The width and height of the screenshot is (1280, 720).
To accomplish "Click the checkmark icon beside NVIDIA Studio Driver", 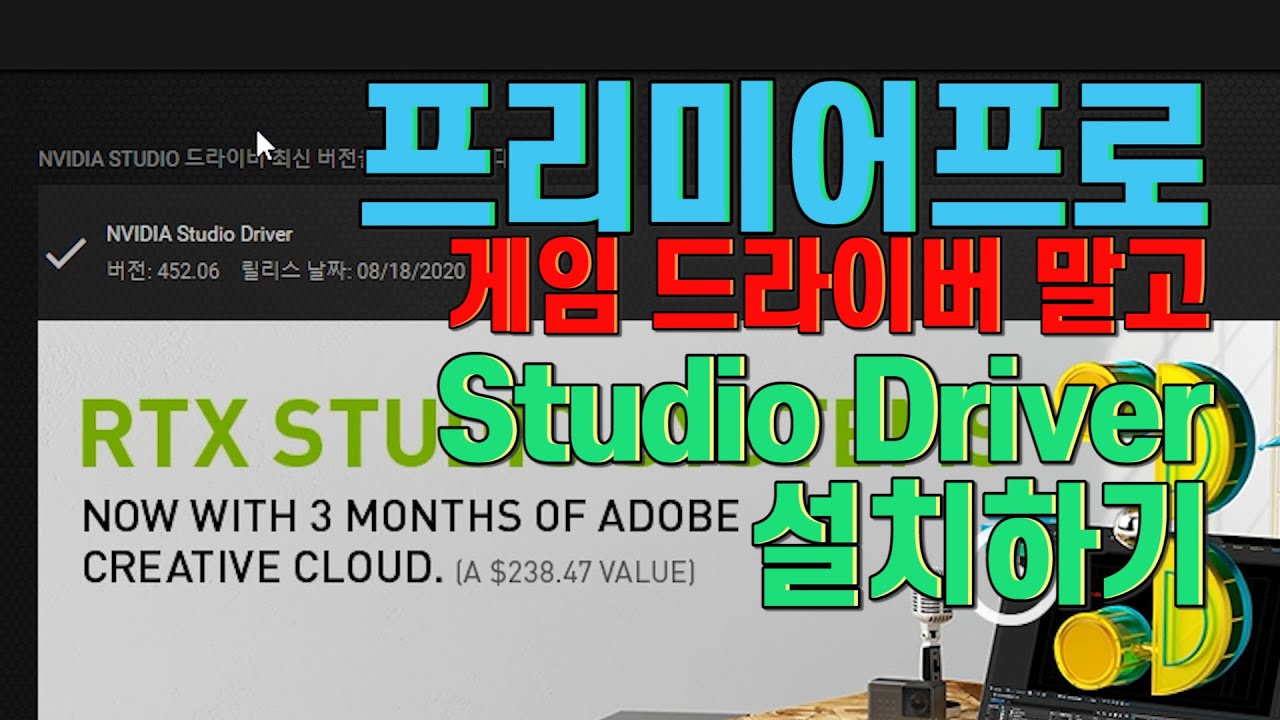I will pyautogui.click(x=66, y=254).
